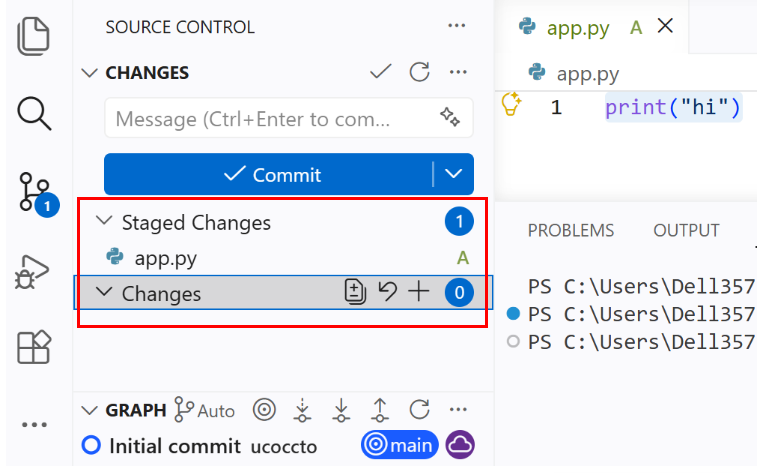Switch to the OUTPUT panel tab
The height and width of the screenshot is (473, 768).
[x=686, y=230]
